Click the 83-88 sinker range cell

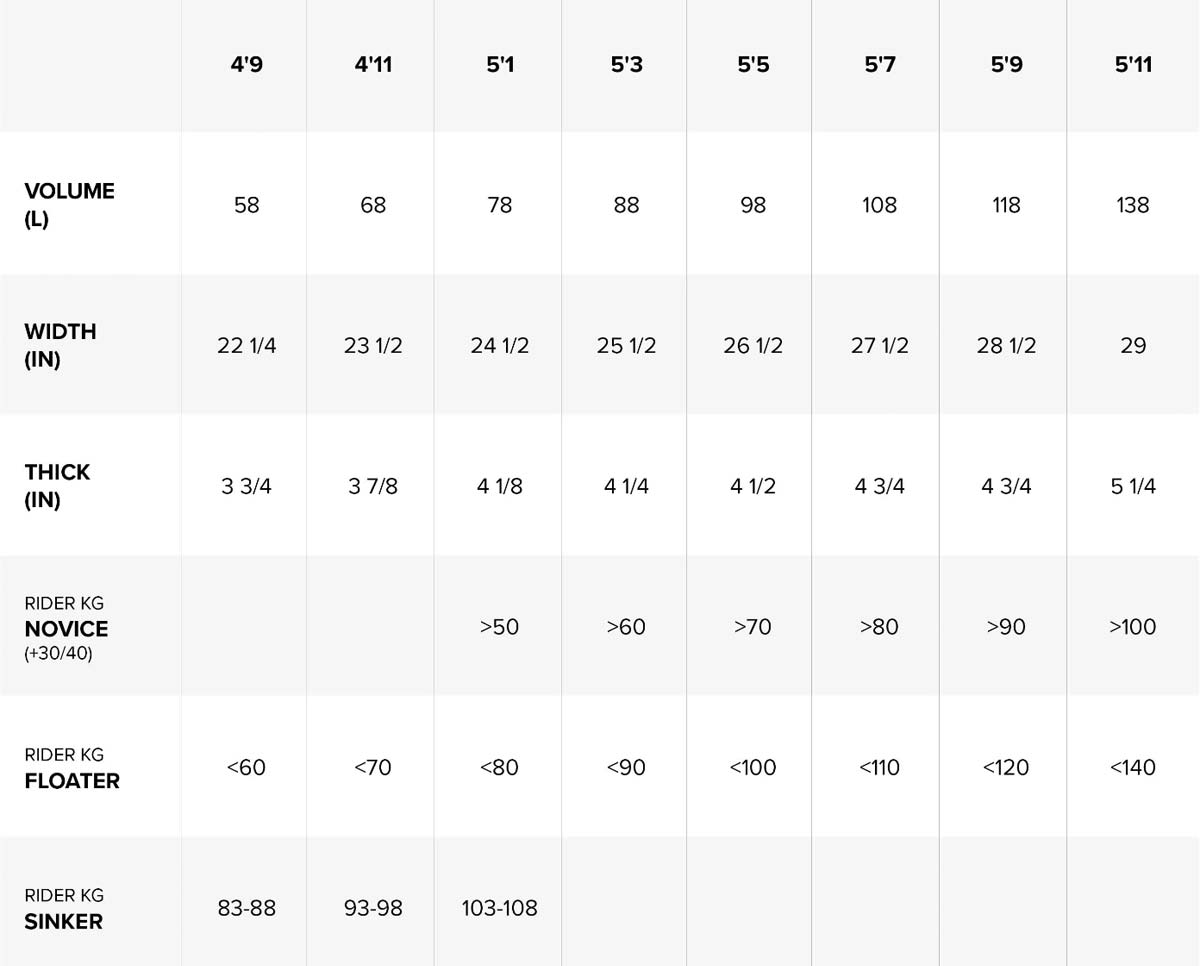tap(246, 908)
